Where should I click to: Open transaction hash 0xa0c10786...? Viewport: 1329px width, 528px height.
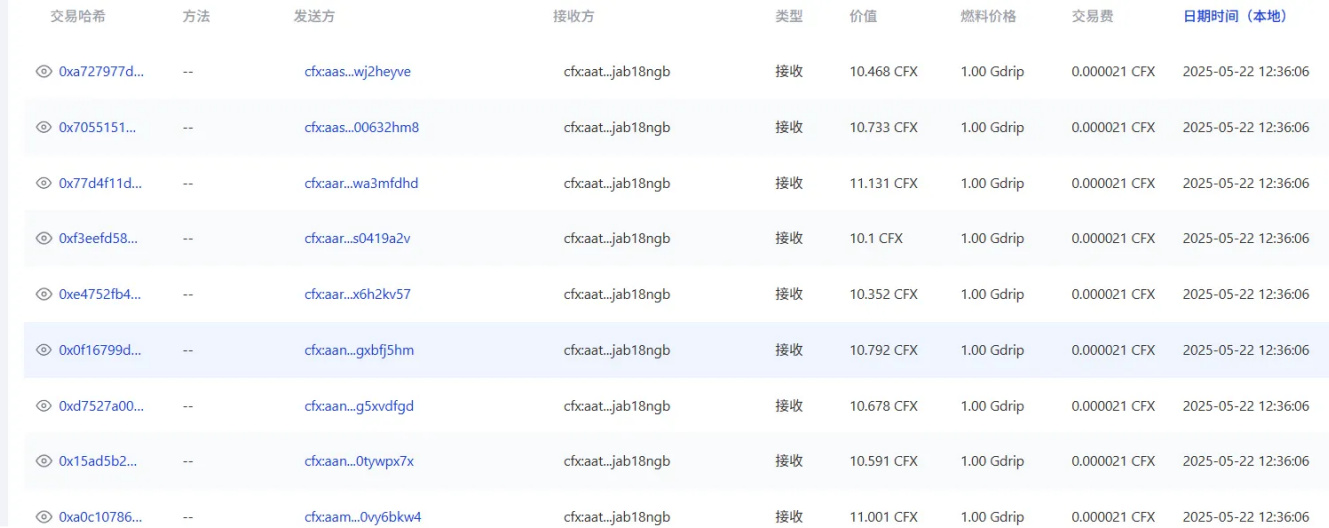(100, 518)
